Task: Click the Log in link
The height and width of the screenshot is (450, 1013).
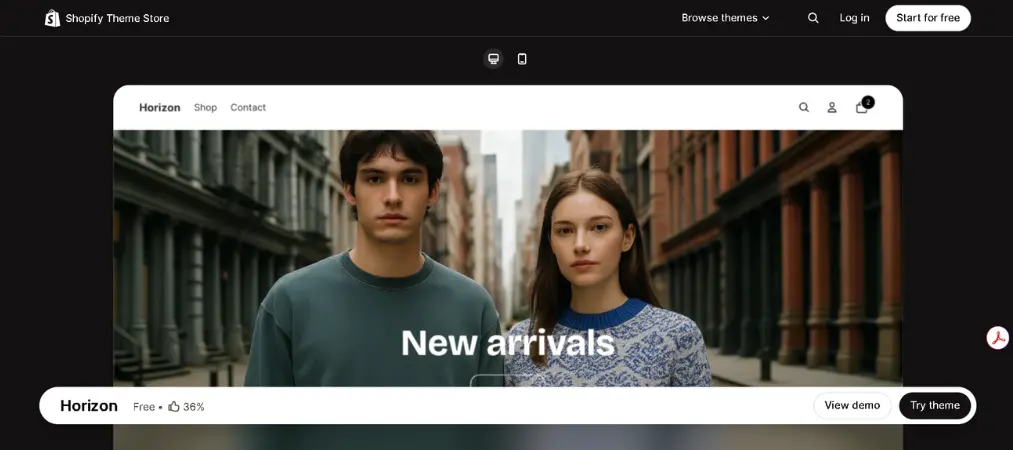Action: tap(854, 18)
